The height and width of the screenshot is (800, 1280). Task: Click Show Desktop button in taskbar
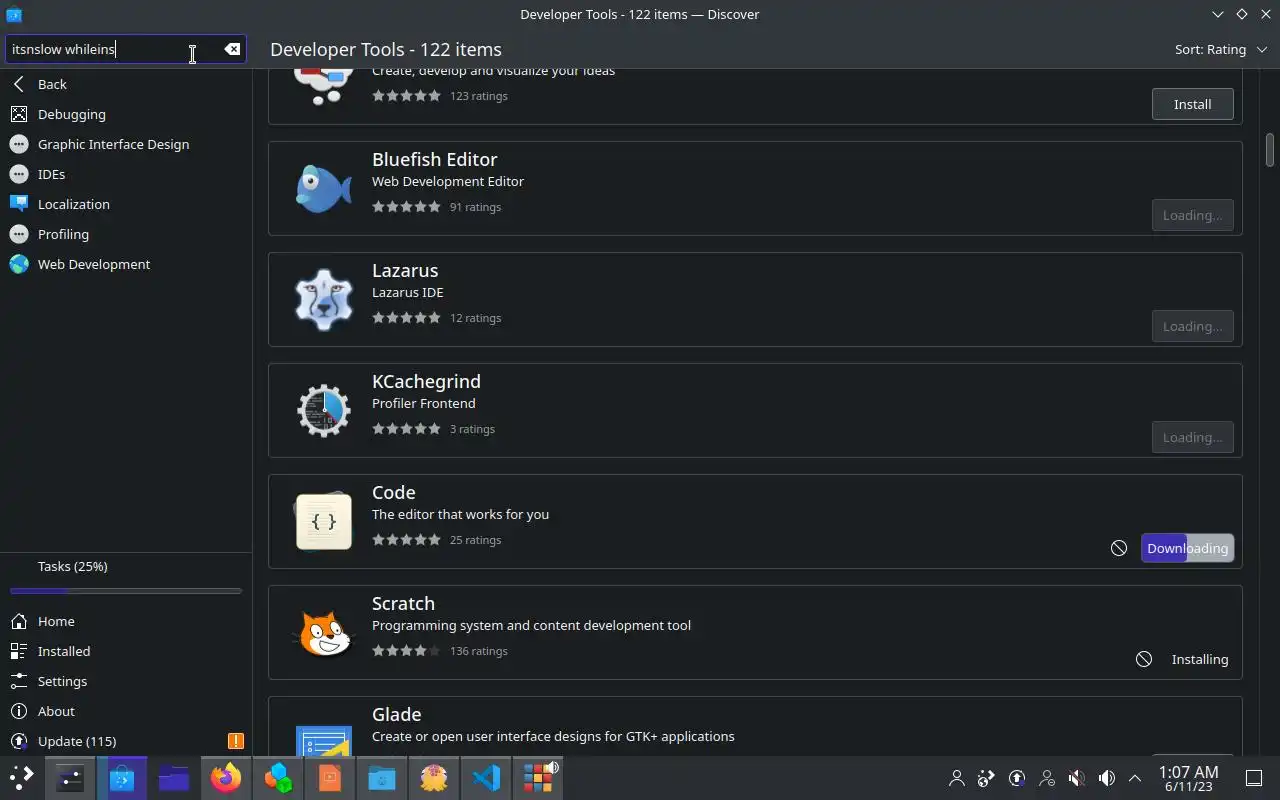point(1253,778)
